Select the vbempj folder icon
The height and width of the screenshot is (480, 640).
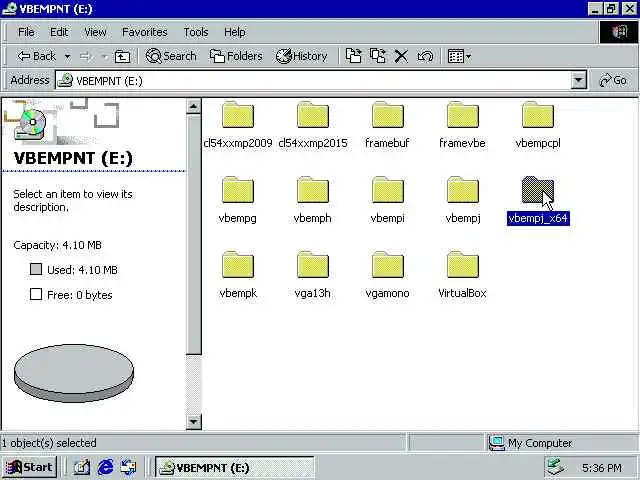[462, 190]
